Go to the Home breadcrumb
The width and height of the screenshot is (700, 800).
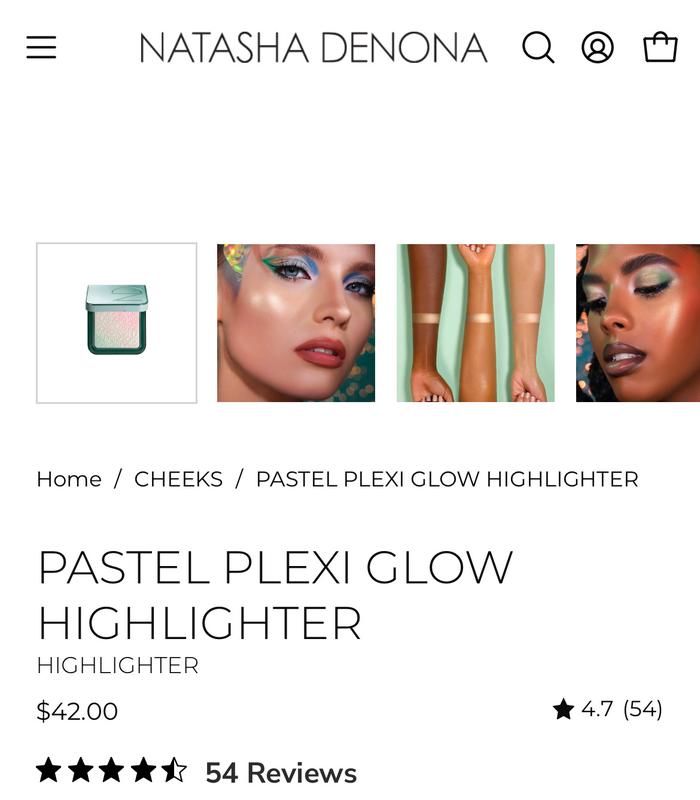tap(69, 480)
